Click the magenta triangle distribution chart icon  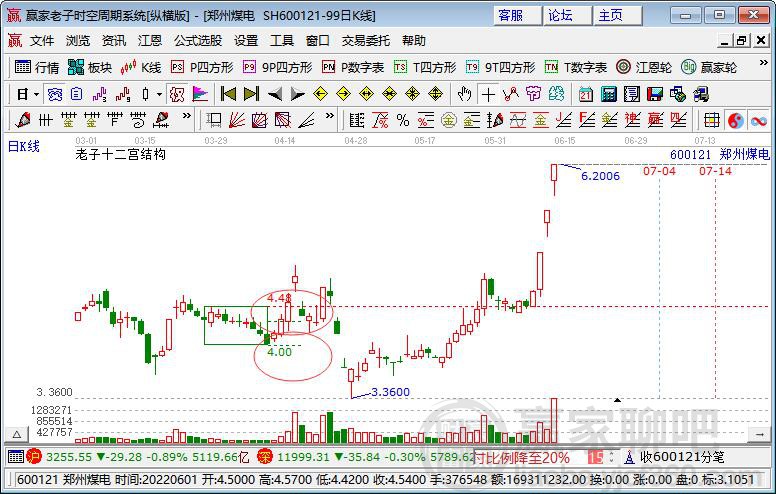200,94
